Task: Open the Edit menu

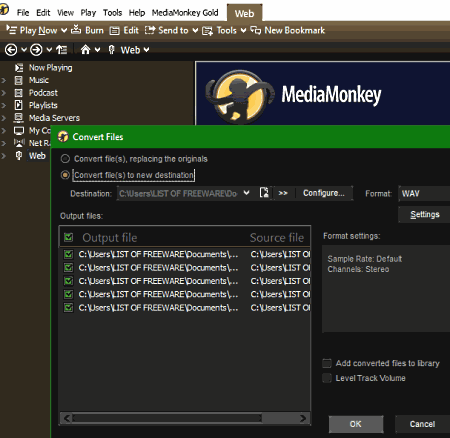Action: coord(43,13)
